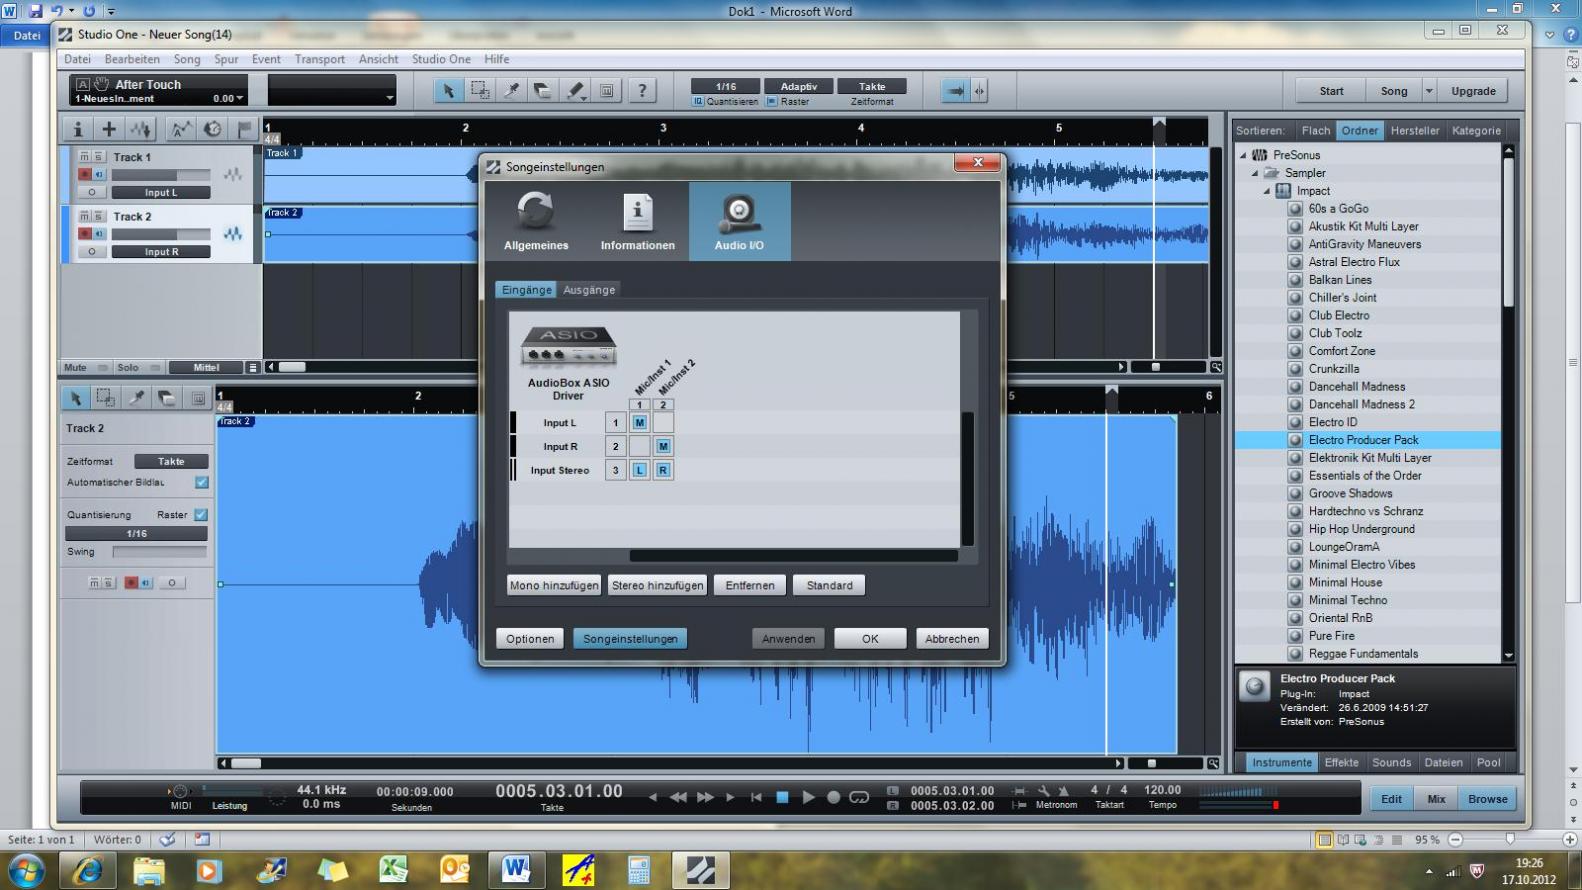Click the record button in transport
This screenshot has width=1582, height=890.
[833, 797]
